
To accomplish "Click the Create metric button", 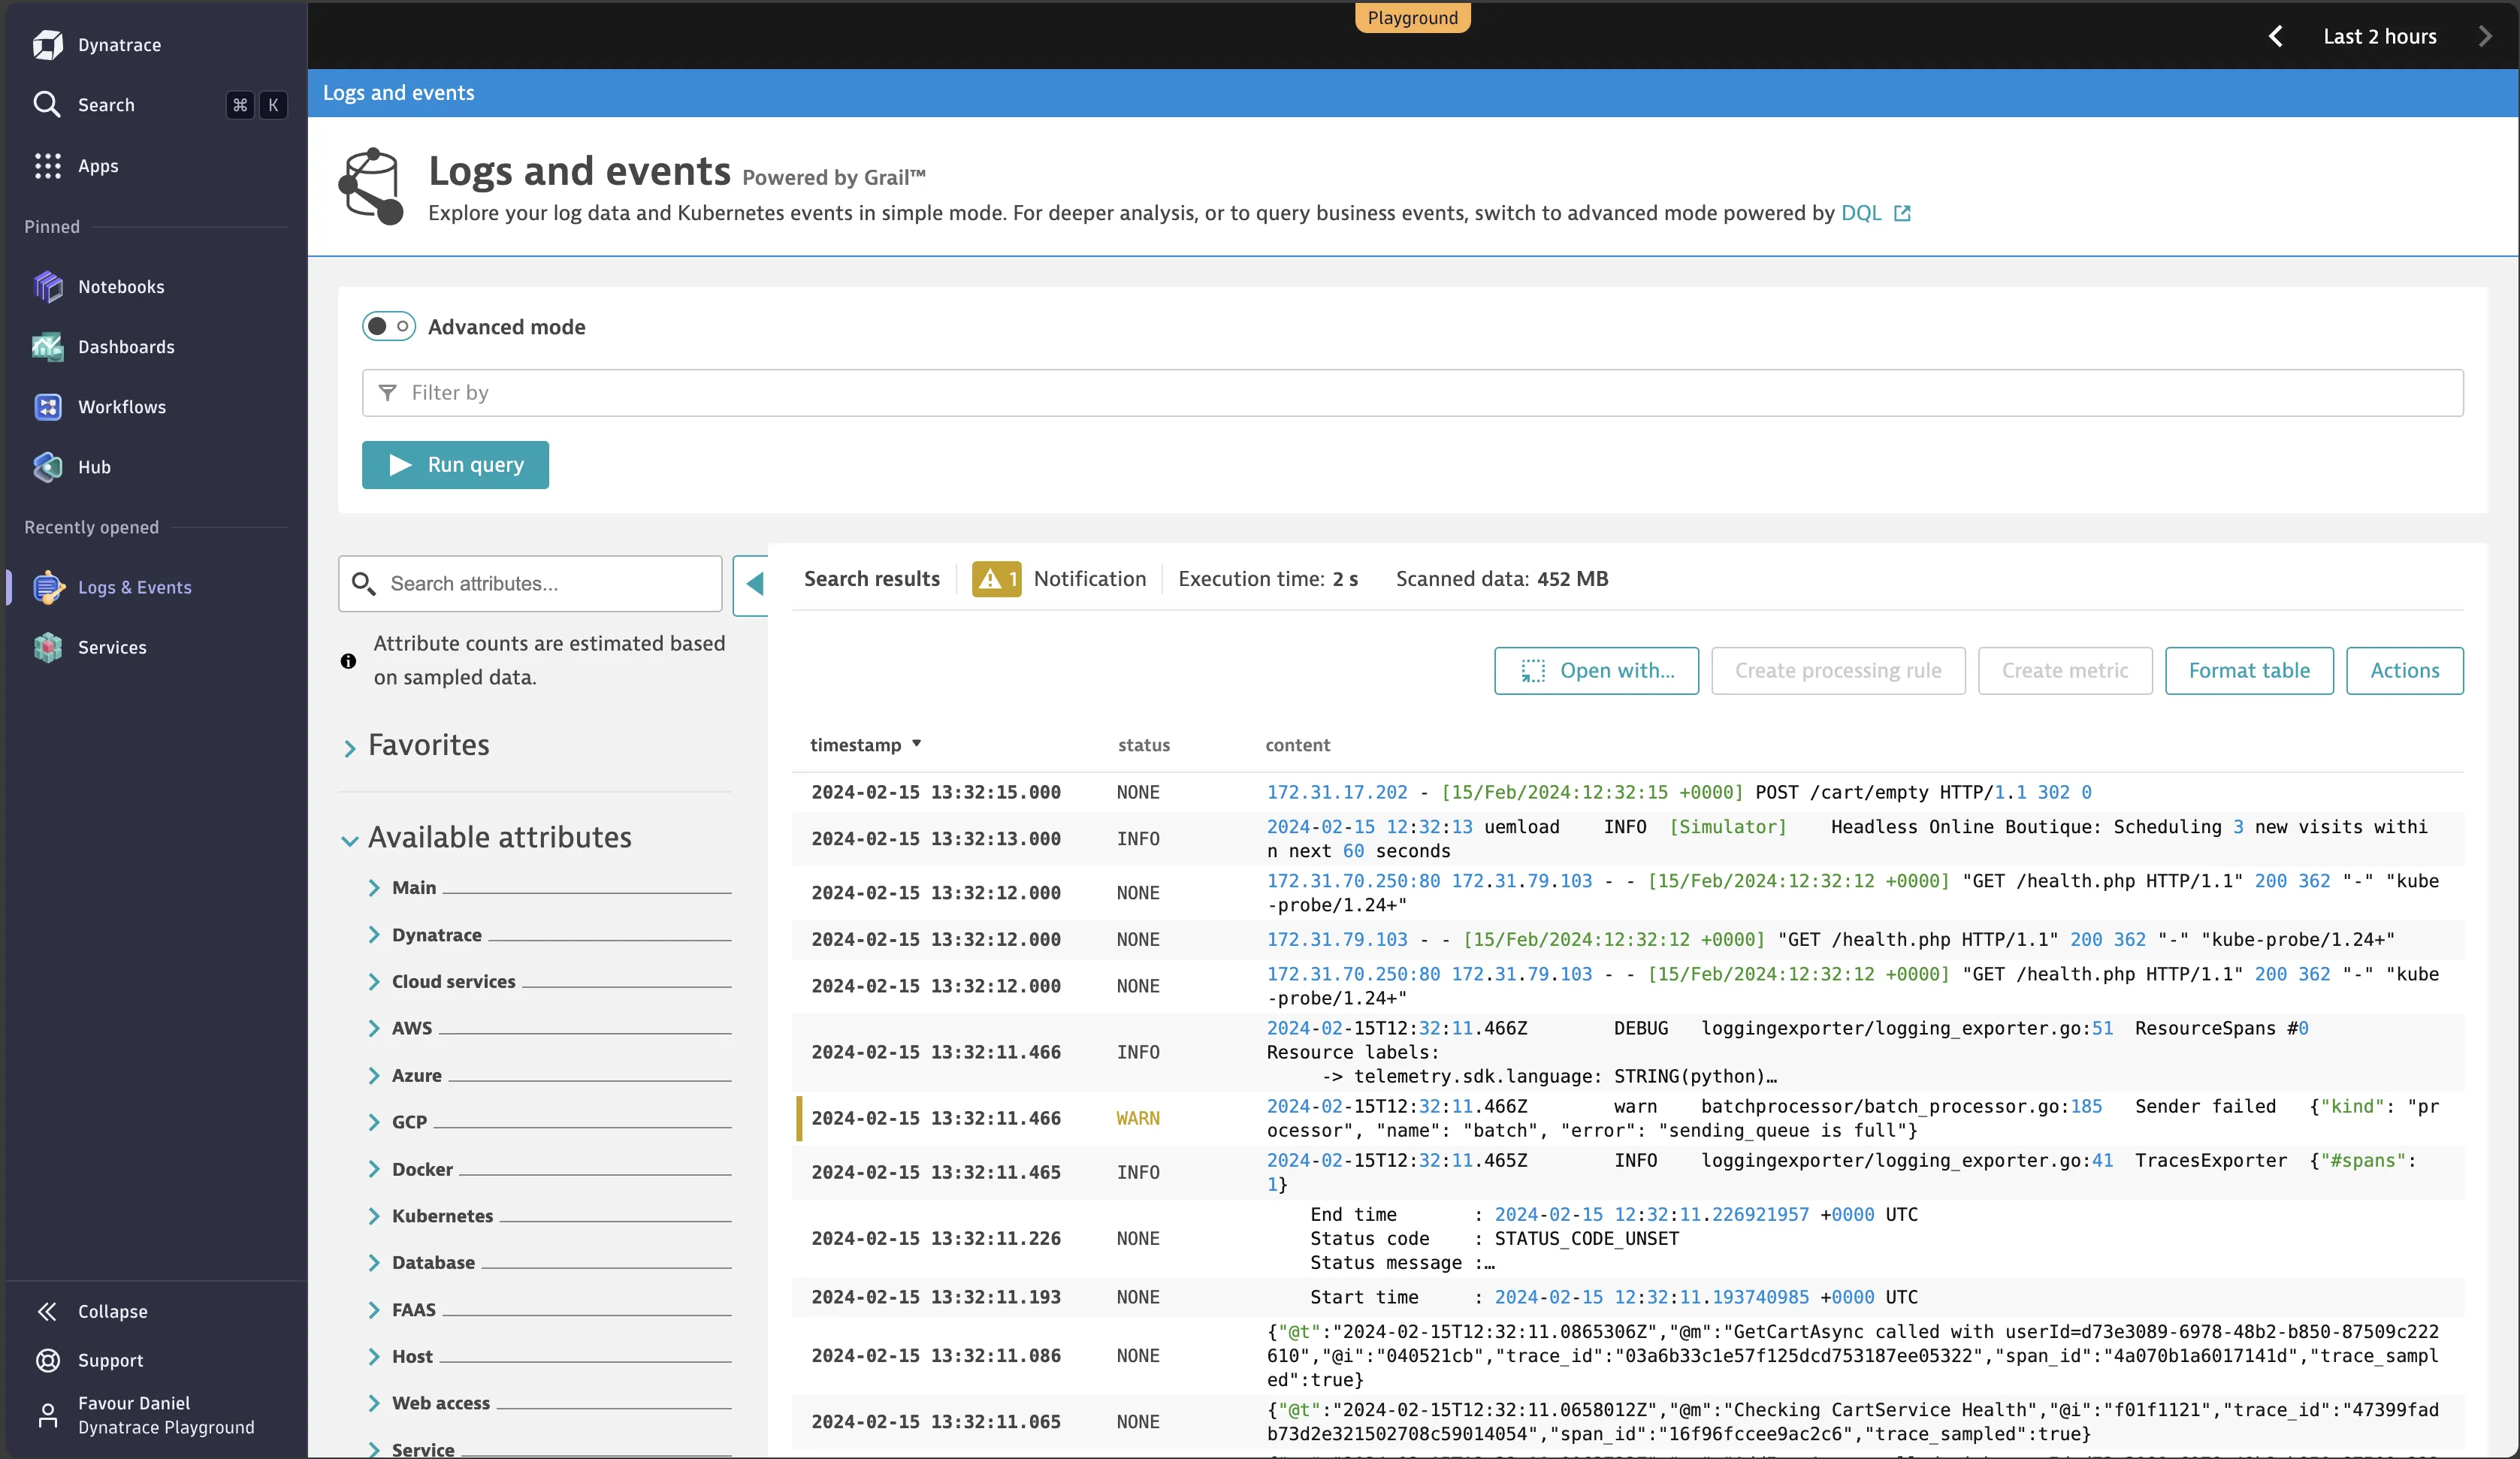I will point(2065,671).
